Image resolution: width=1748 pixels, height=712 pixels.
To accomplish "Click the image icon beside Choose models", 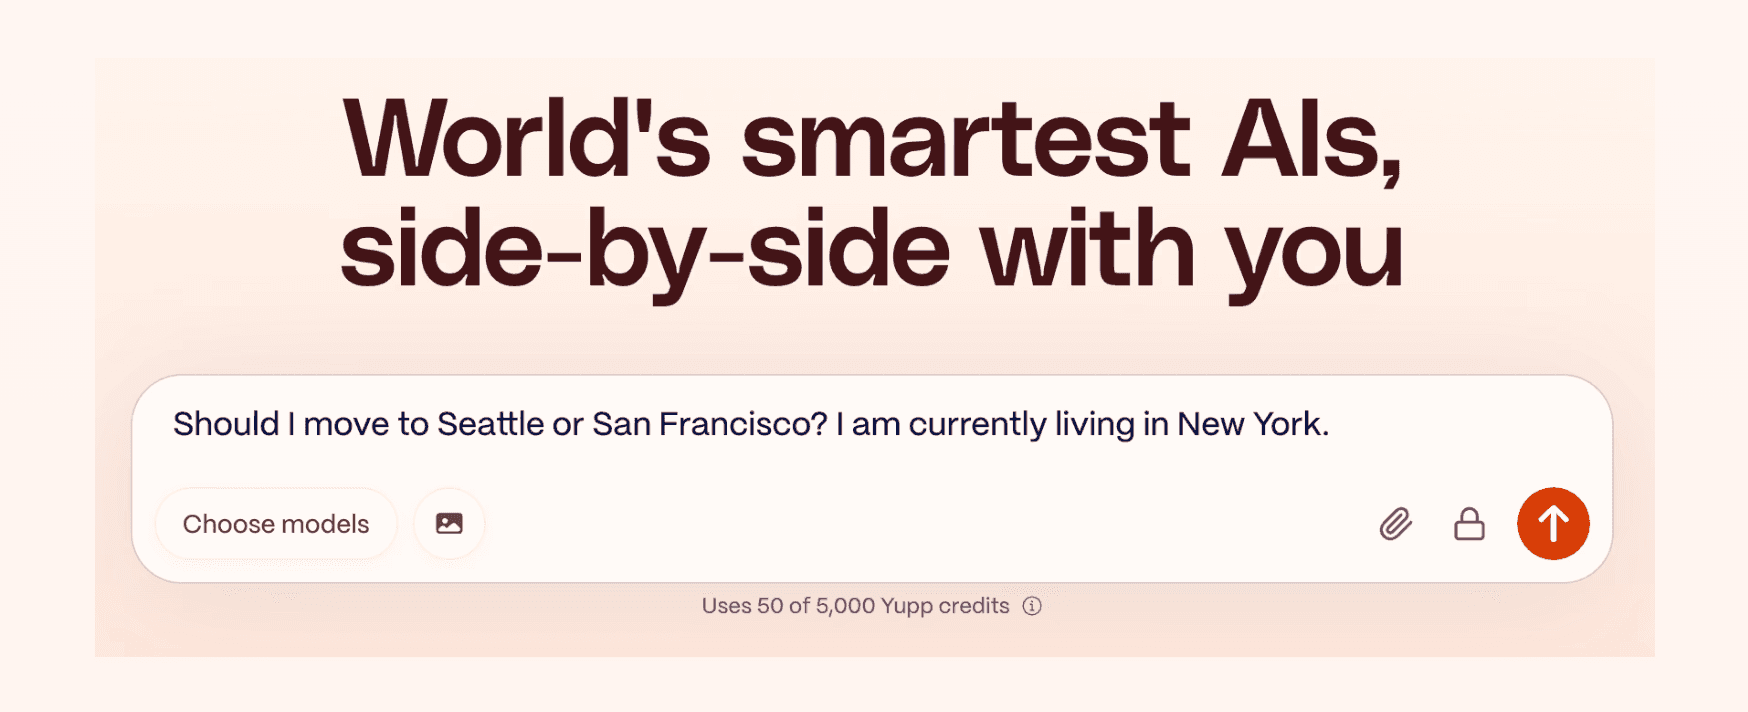I will tap(449, 523).
